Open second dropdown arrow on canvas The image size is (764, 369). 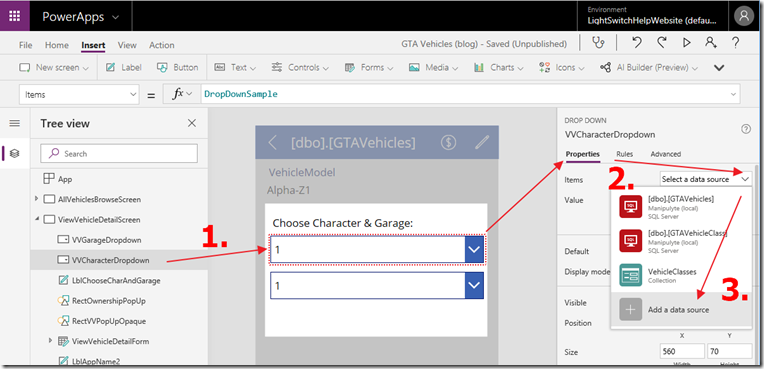pos(475,286)
